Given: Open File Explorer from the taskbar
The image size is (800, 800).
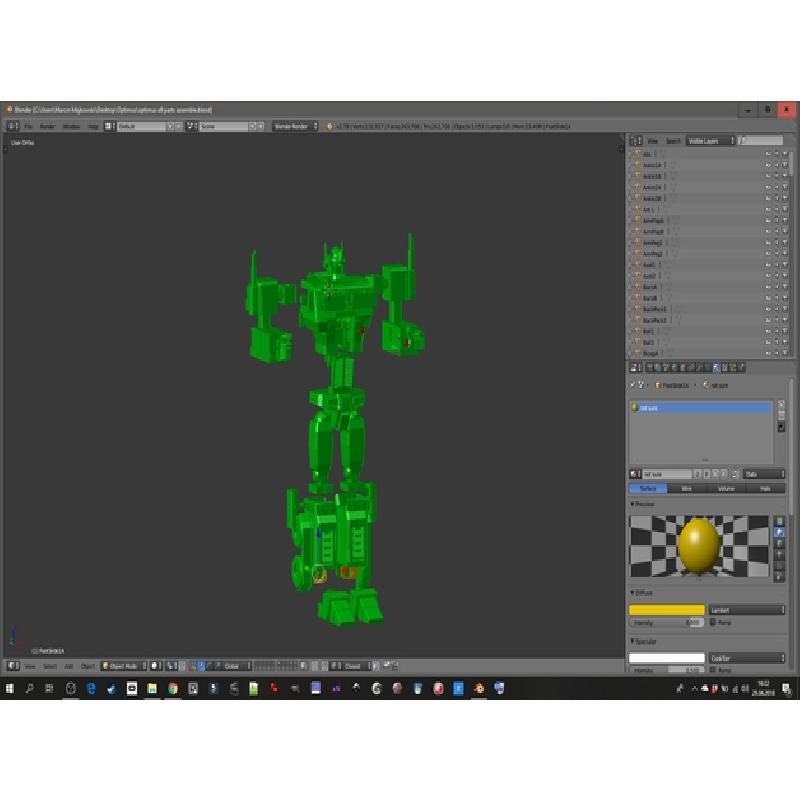Looking at the screenshot, I should point(152,689).
